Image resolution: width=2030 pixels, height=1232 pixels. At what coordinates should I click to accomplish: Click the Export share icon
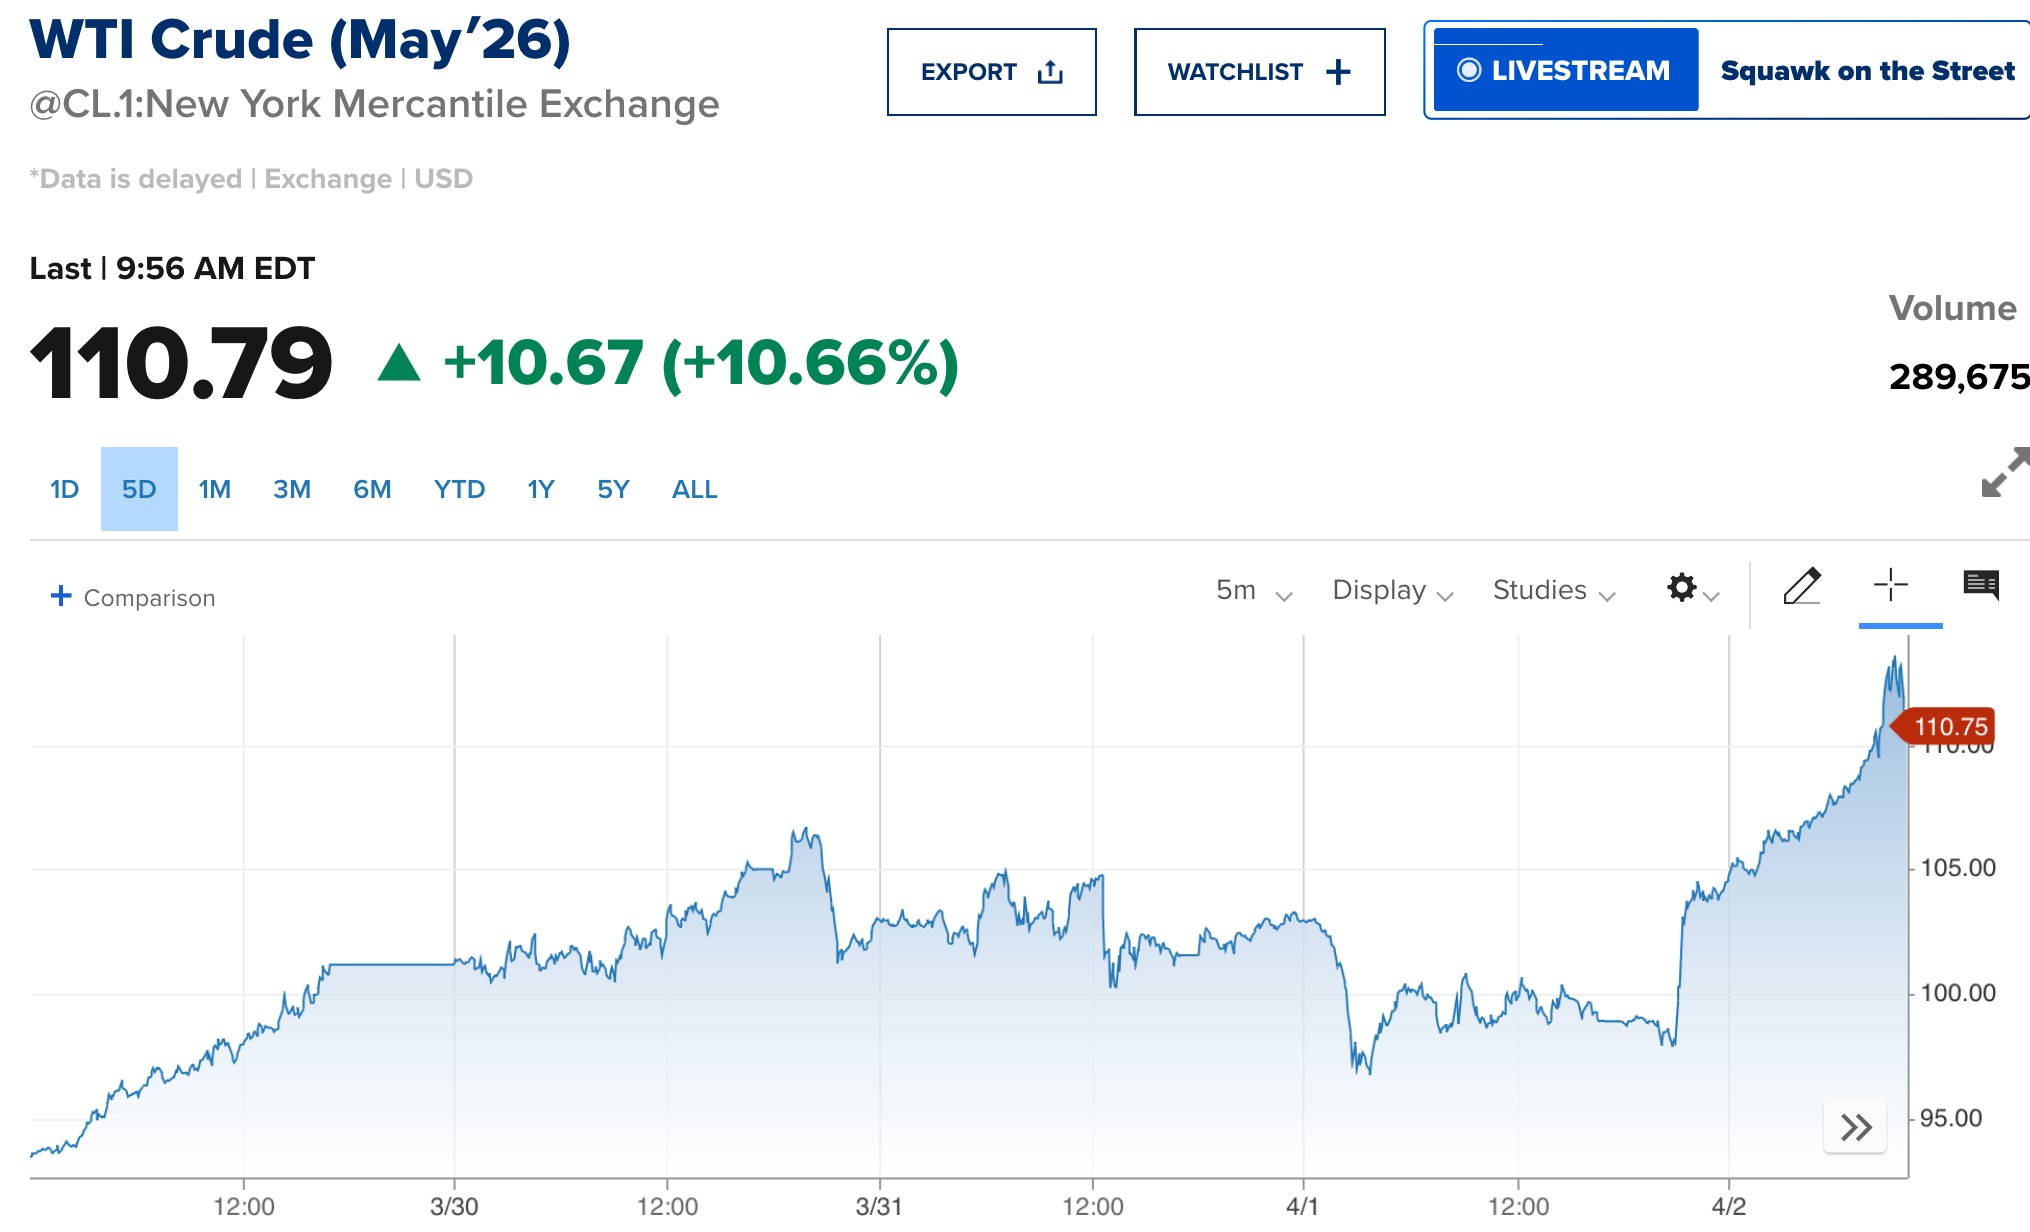click(x=1050, y=72)
